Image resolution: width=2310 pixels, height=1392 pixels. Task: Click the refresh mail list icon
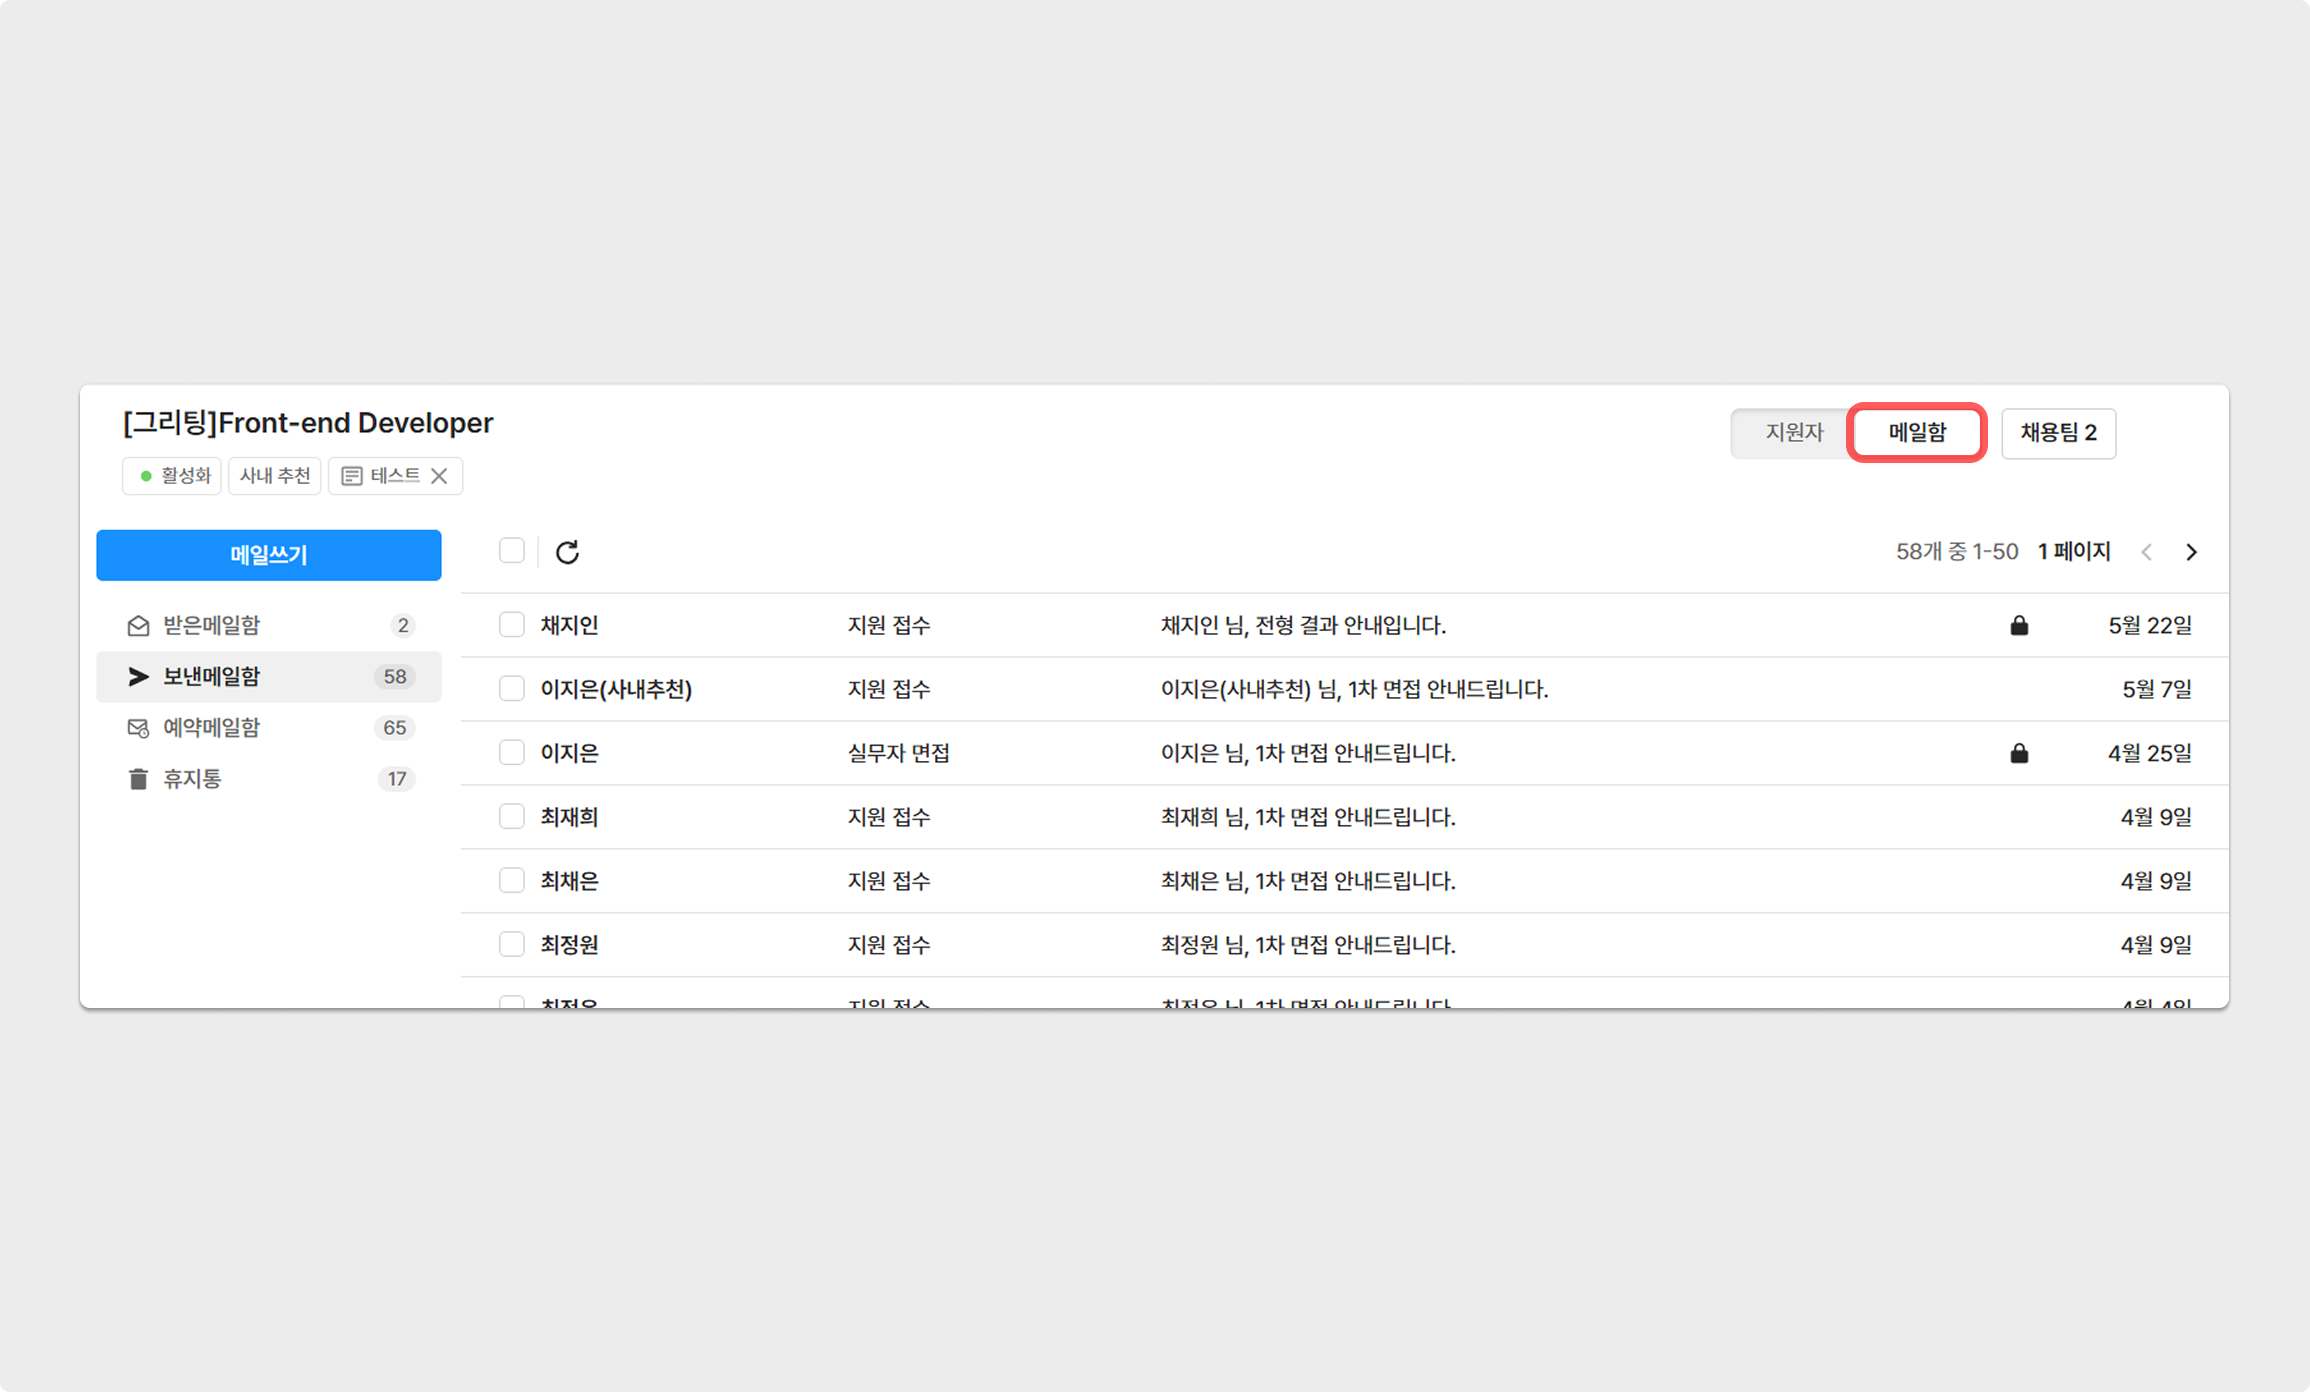click(x=567, y=552)
